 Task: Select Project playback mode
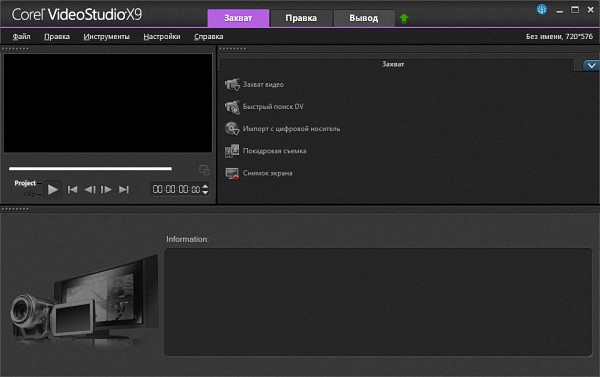click(x=25, y=183)
